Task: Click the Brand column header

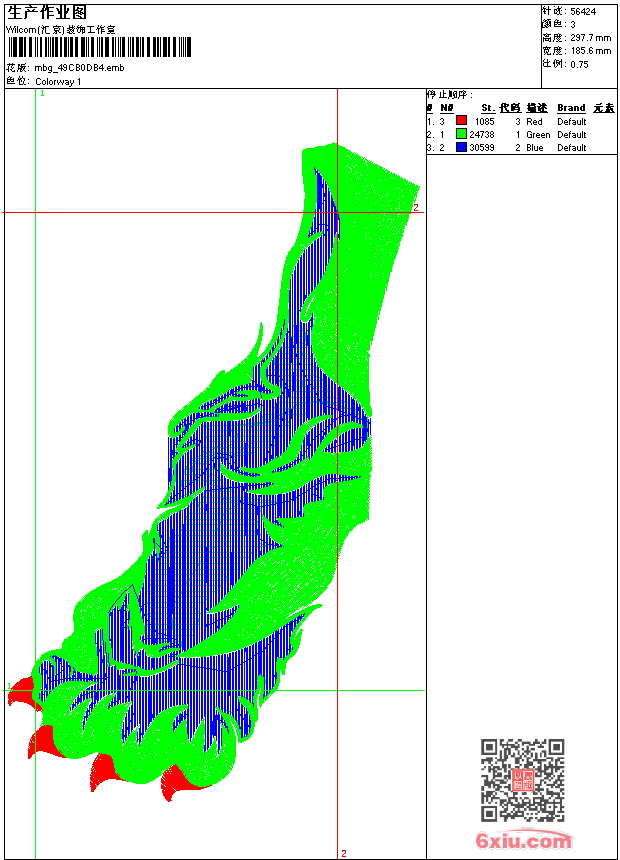Action: (571, 108)
